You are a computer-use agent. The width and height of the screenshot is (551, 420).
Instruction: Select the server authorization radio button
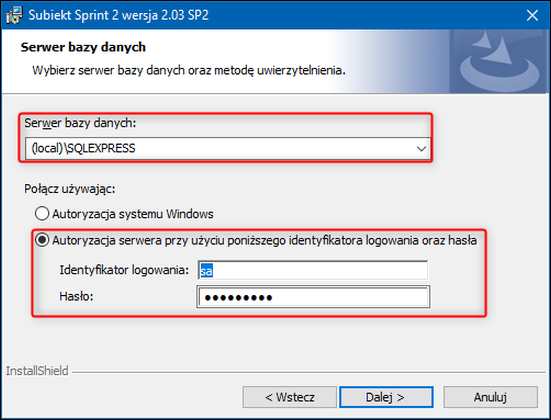(42, 240)
